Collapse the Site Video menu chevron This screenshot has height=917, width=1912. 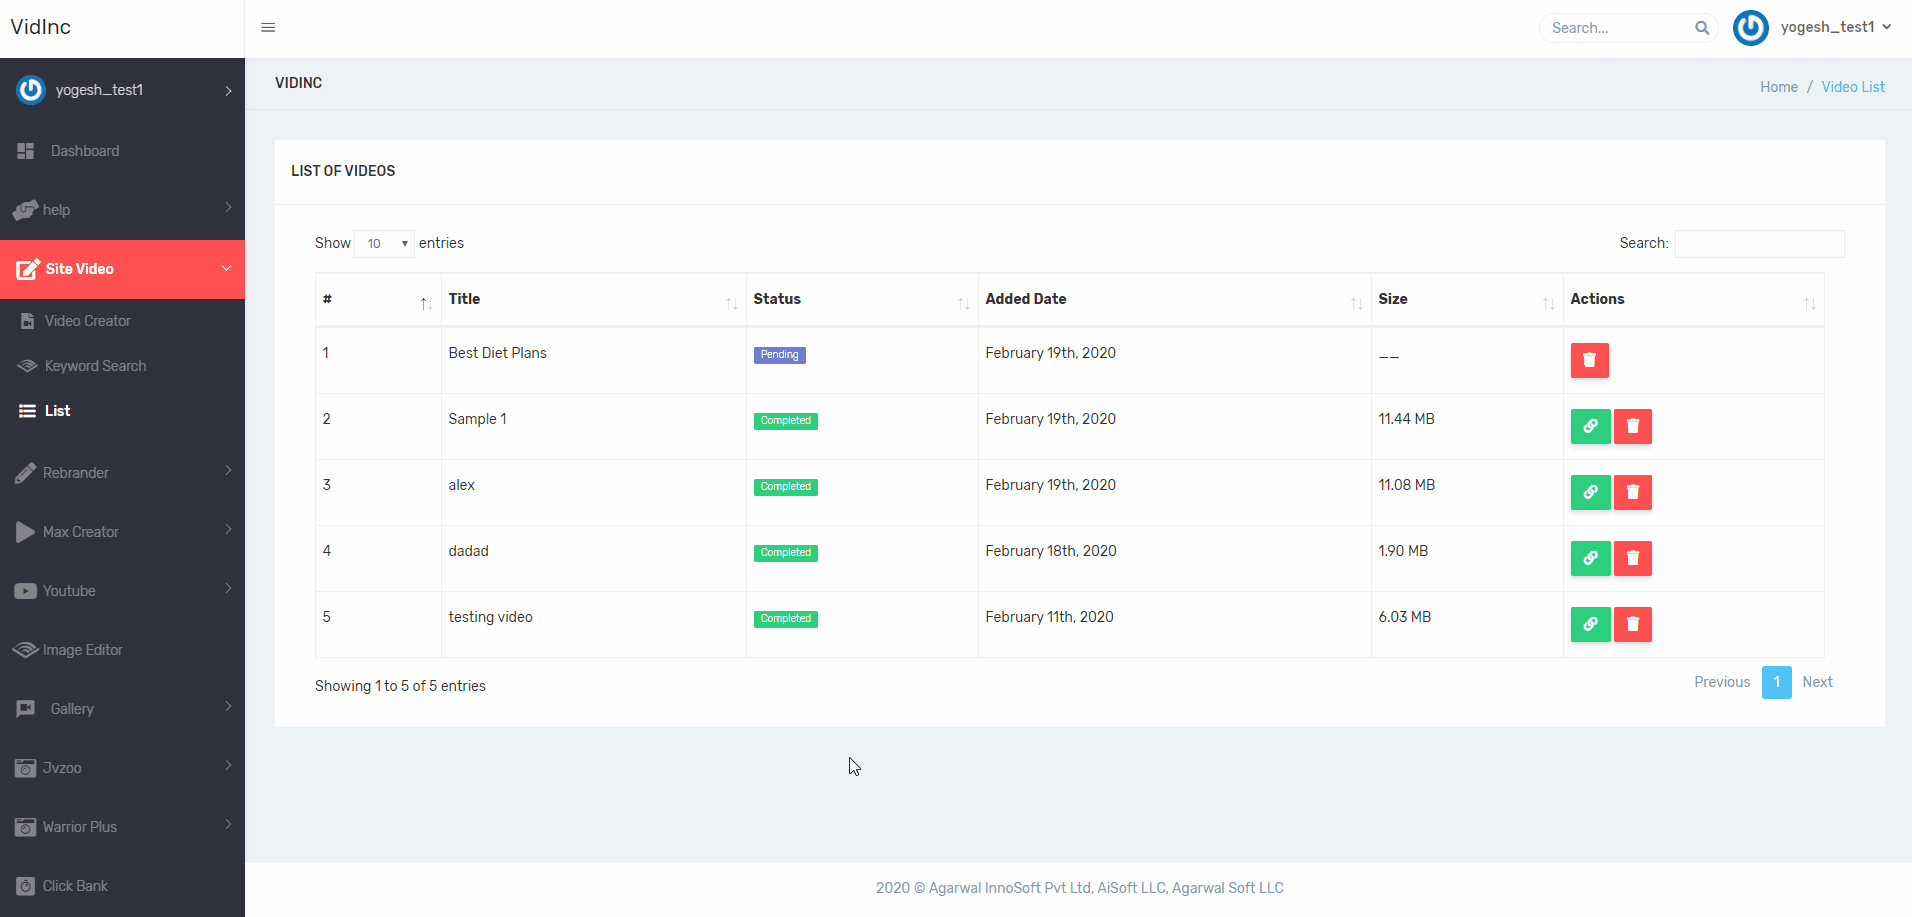click(x=226, y=268)
